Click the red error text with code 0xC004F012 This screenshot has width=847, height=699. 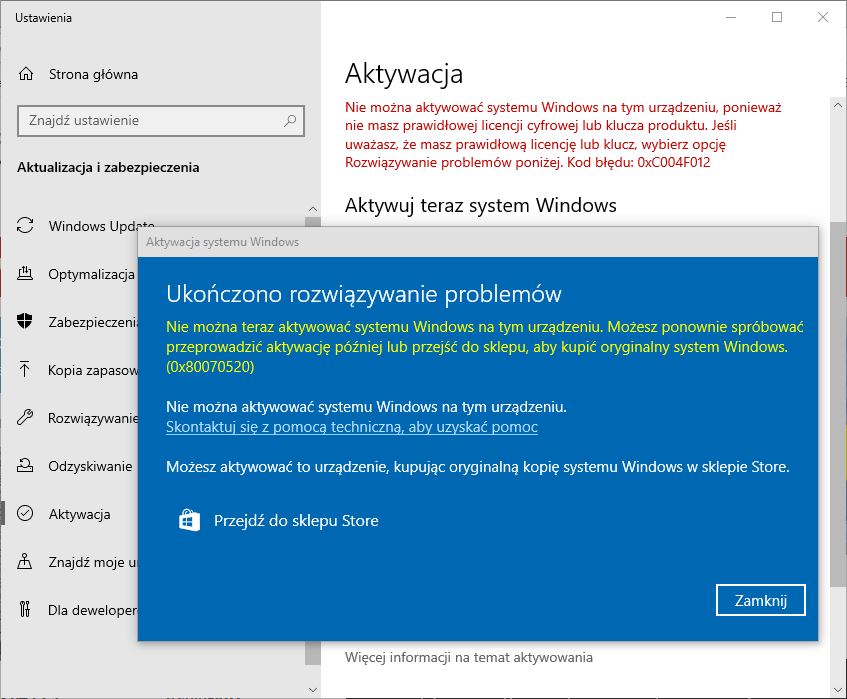pos(563,135)
